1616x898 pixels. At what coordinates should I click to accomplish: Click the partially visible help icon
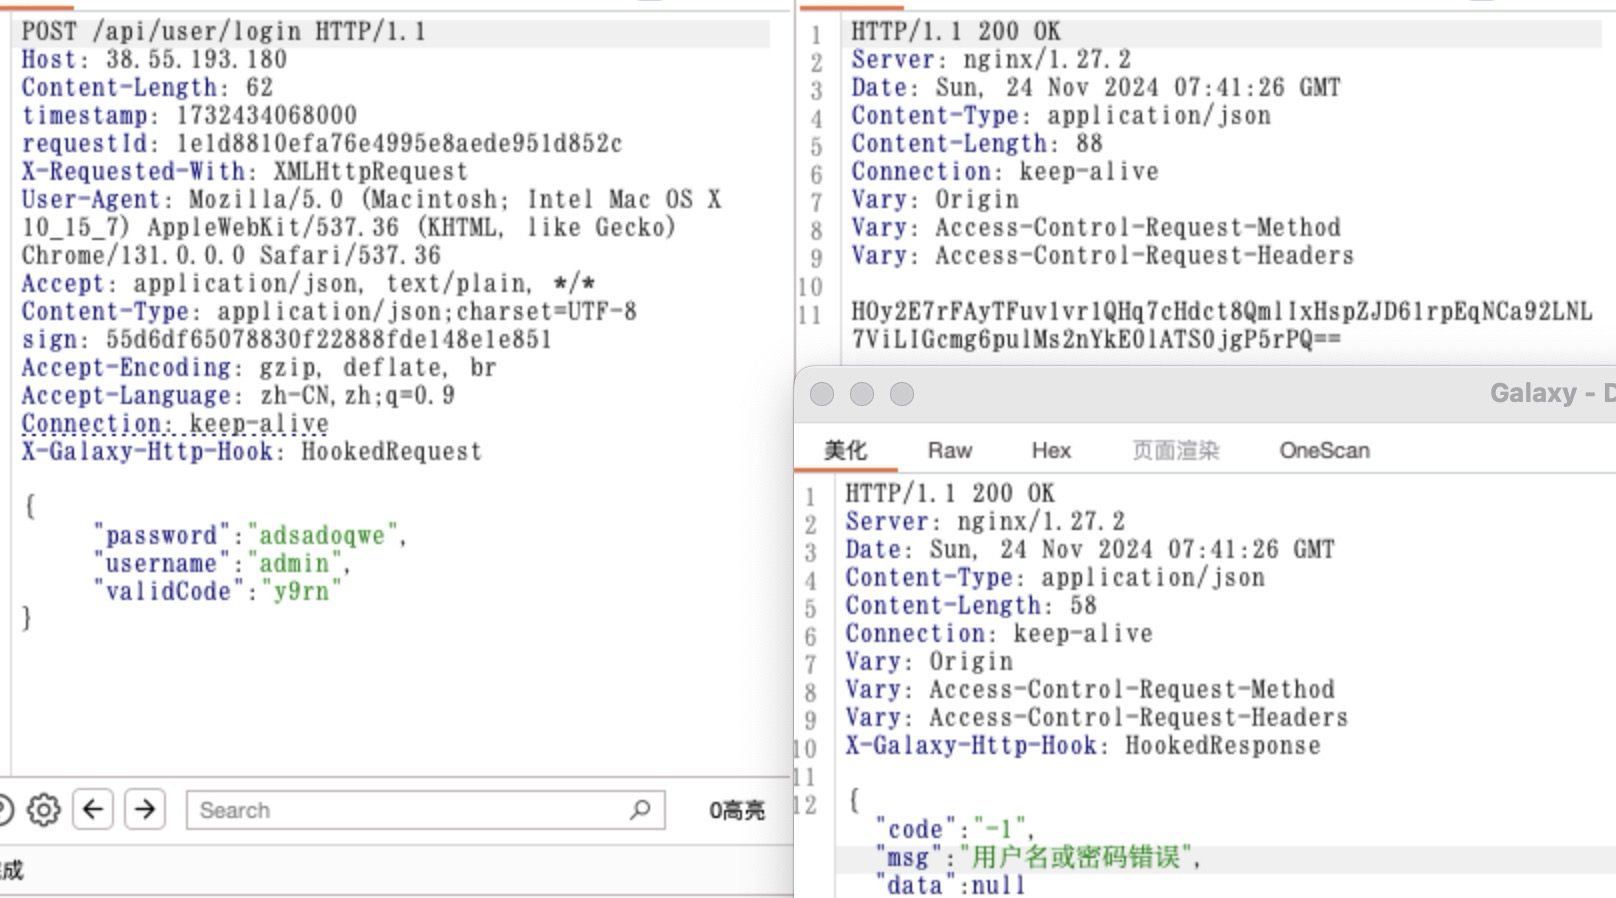pyautogui.click(x=5, y=809)
